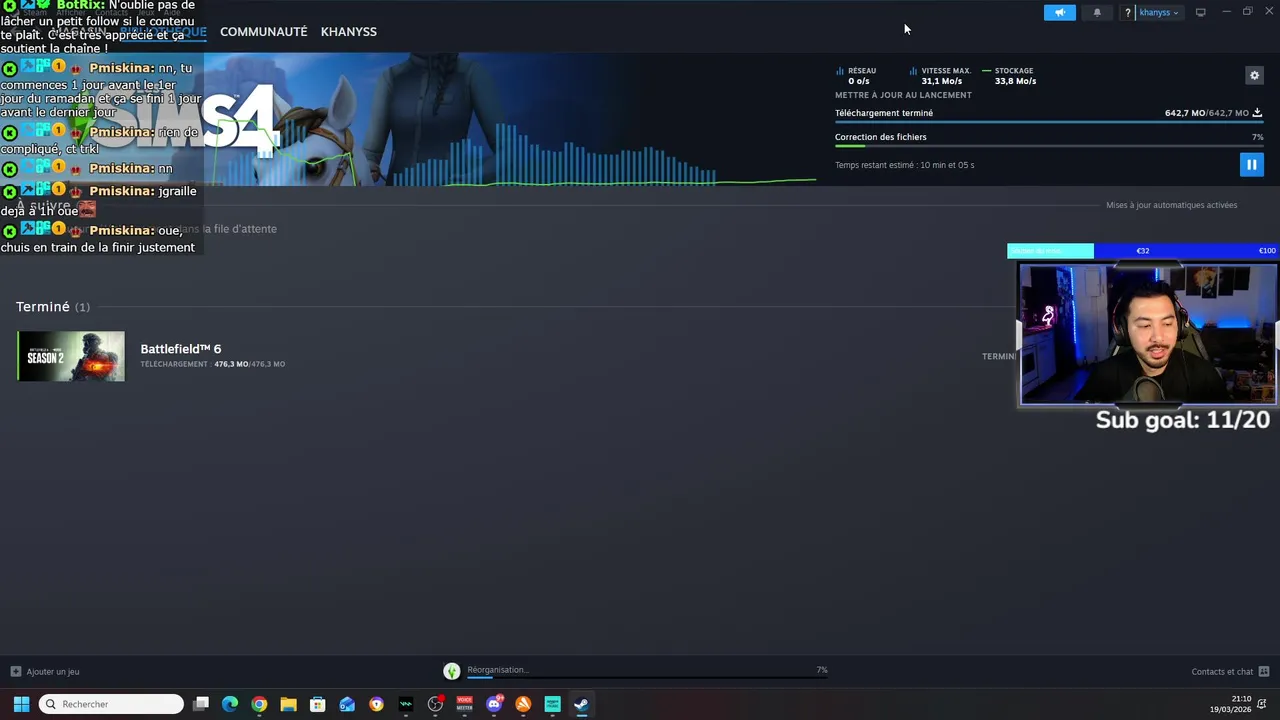The width and height of the screenshot is (1280, 720).
Task: Pause the current download
Action: click(x=1251, y=165)
